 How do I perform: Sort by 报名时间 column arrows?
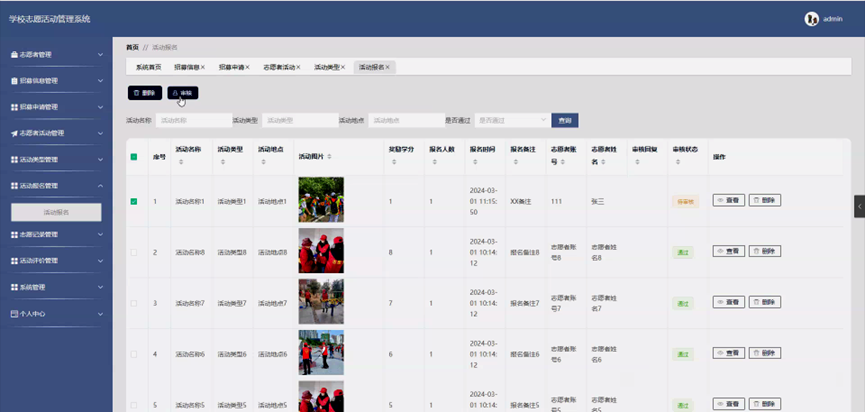tap(475, 162)
